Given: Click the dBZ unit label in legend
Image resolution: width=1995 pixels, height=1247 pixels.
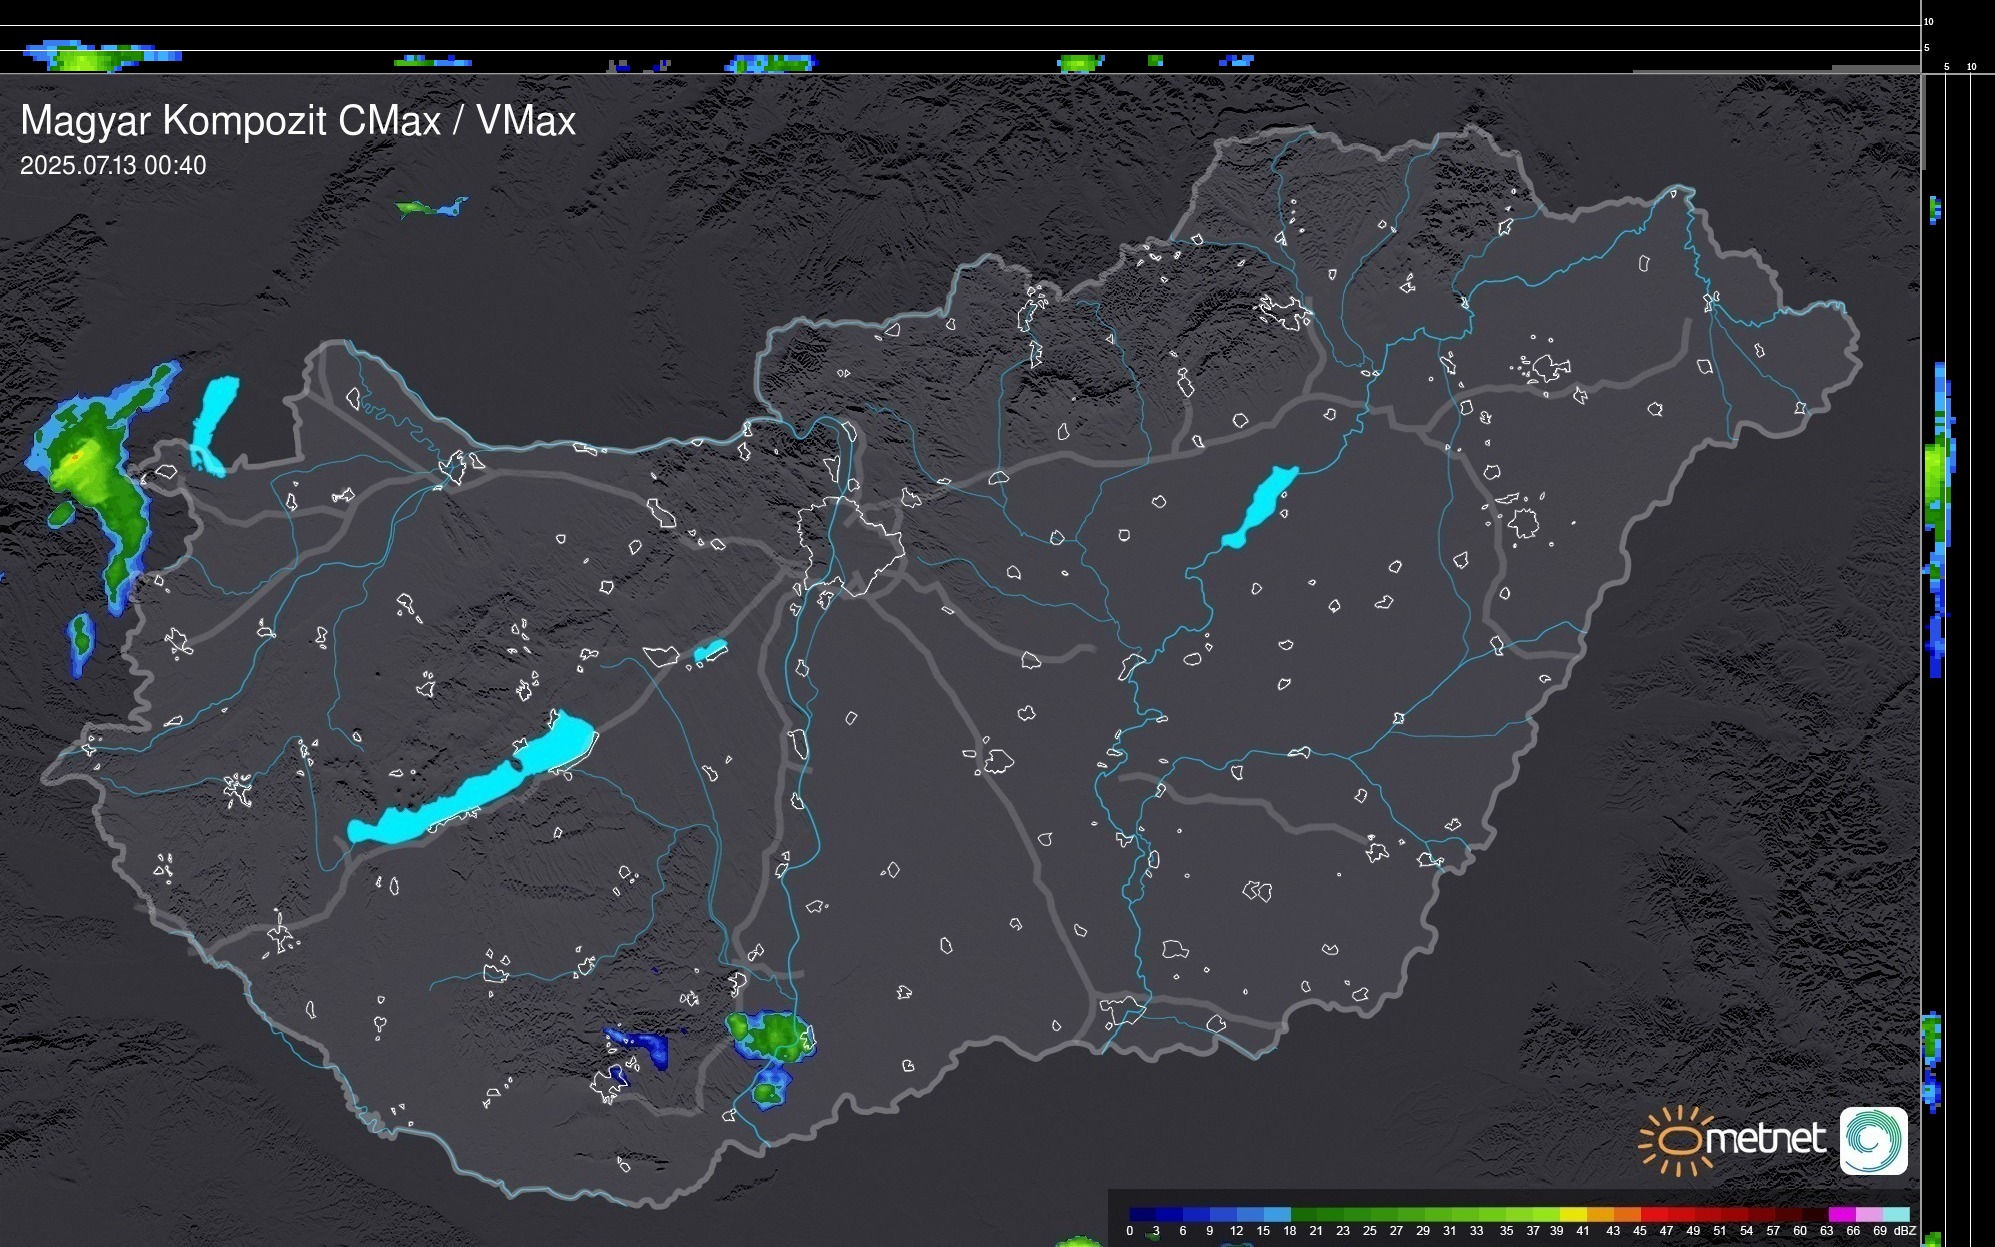Looking at the screenshot, I should click(1905, 1231).
